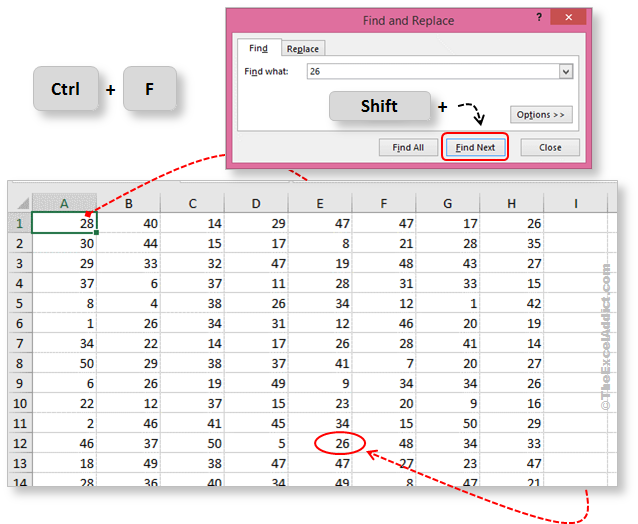Select column B header
638x524 pixels.
[x=129, y=203]
